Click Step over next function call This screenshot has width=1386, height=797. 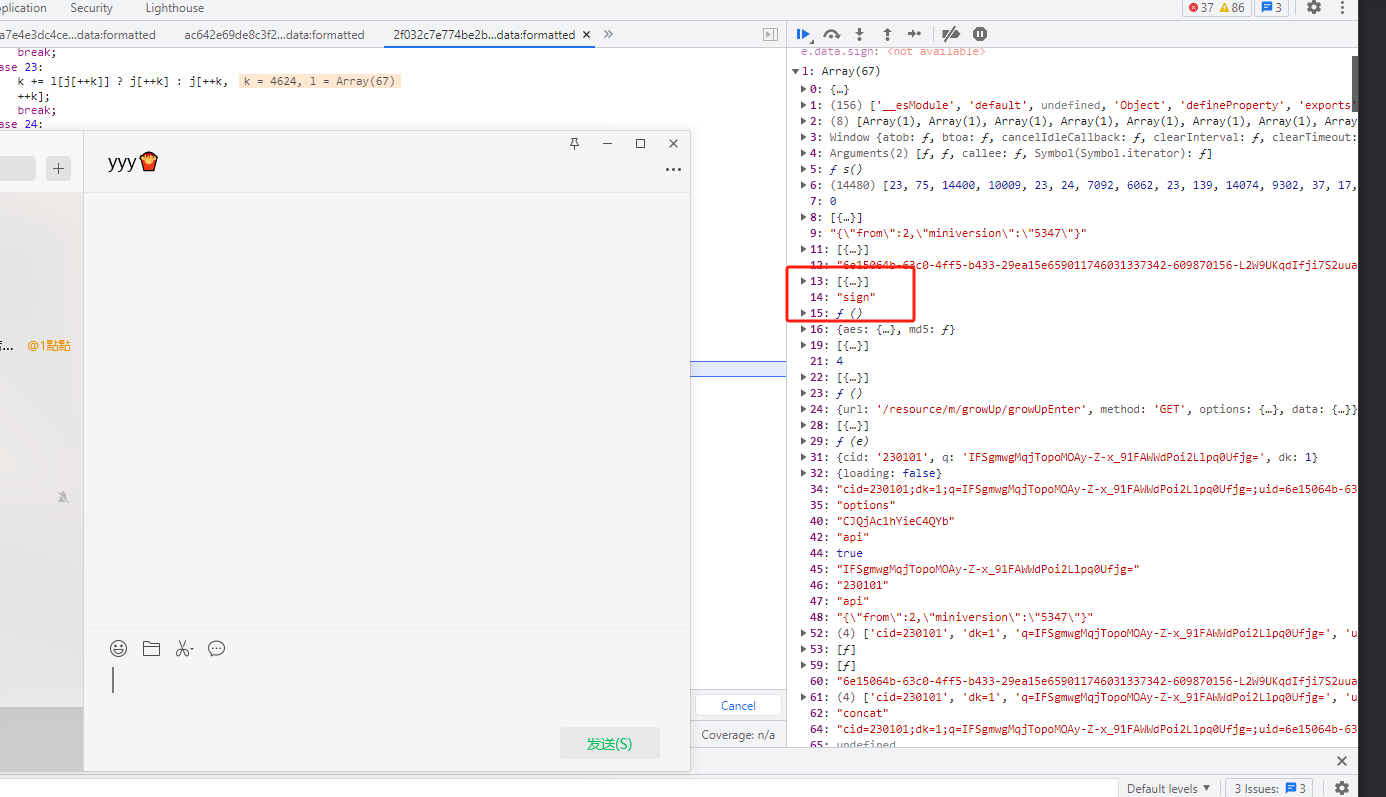tap(831, 34)
